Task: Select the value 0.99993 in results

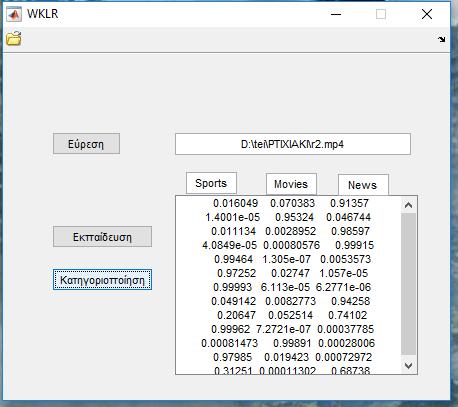Action: click(232, 287)
